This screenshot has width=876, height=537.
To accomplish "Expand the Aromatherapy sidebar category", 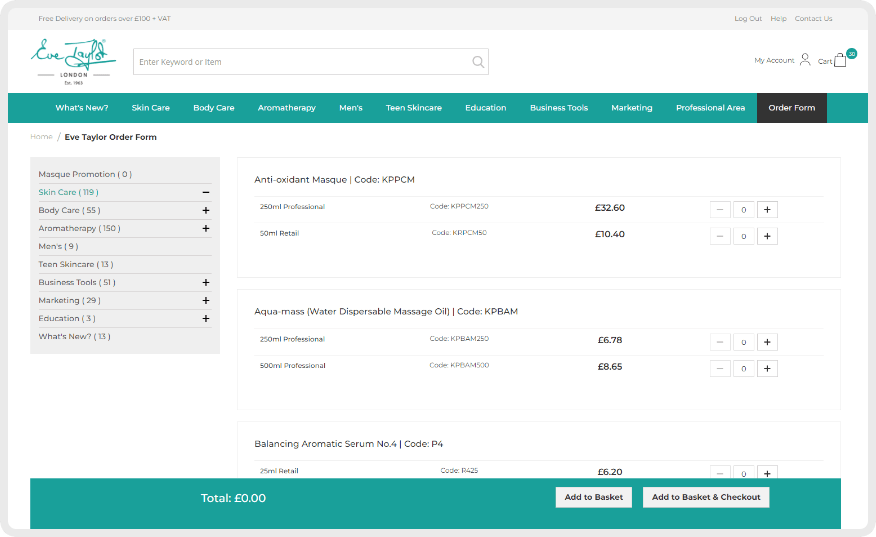I will click(x=205, y=229).
